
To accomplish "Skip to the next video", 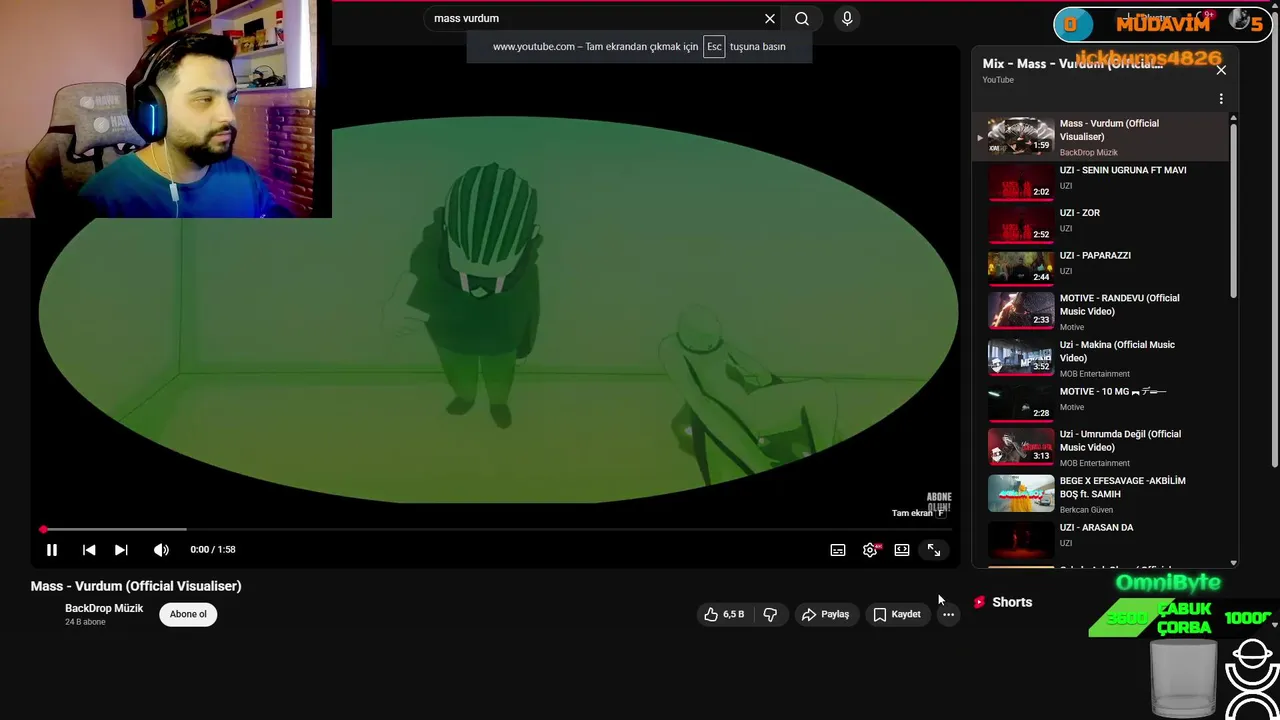I will 121,549.
